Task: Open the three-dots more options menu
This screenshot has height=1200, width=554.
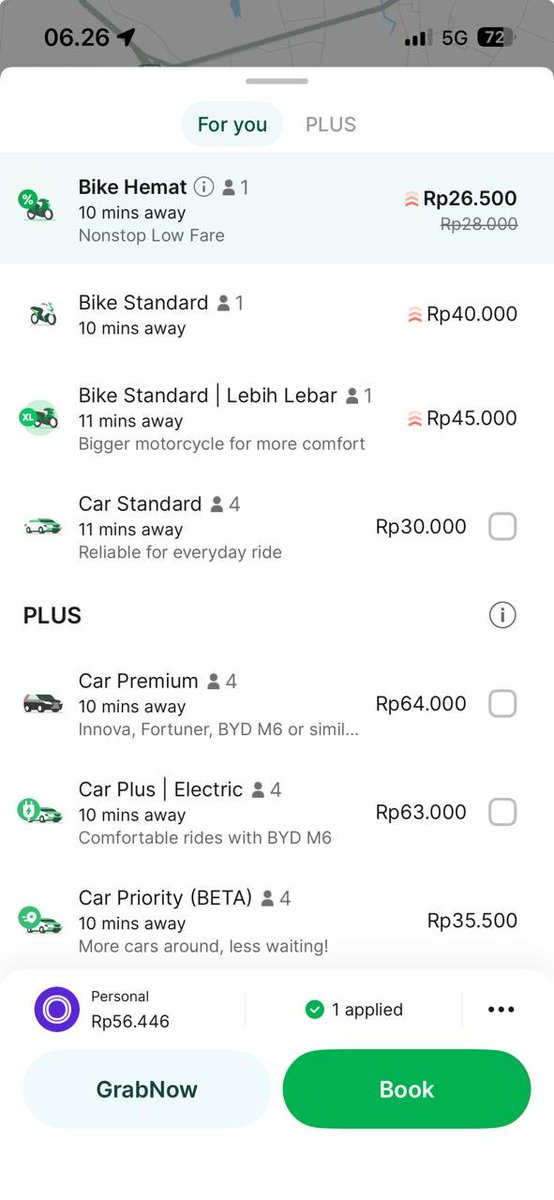Action: 501,1010
